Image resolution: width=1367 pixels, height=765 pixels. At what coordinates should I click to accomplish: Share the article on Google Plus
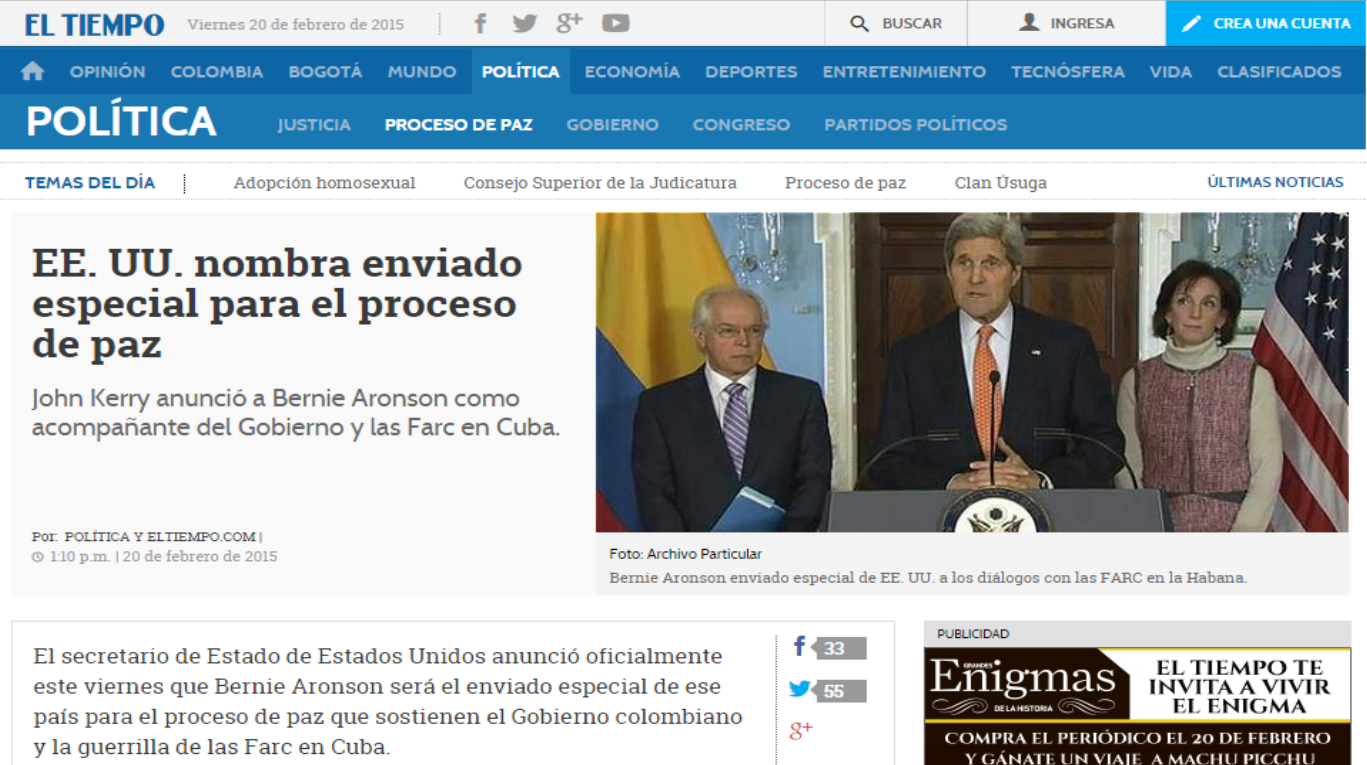[801, 730]
